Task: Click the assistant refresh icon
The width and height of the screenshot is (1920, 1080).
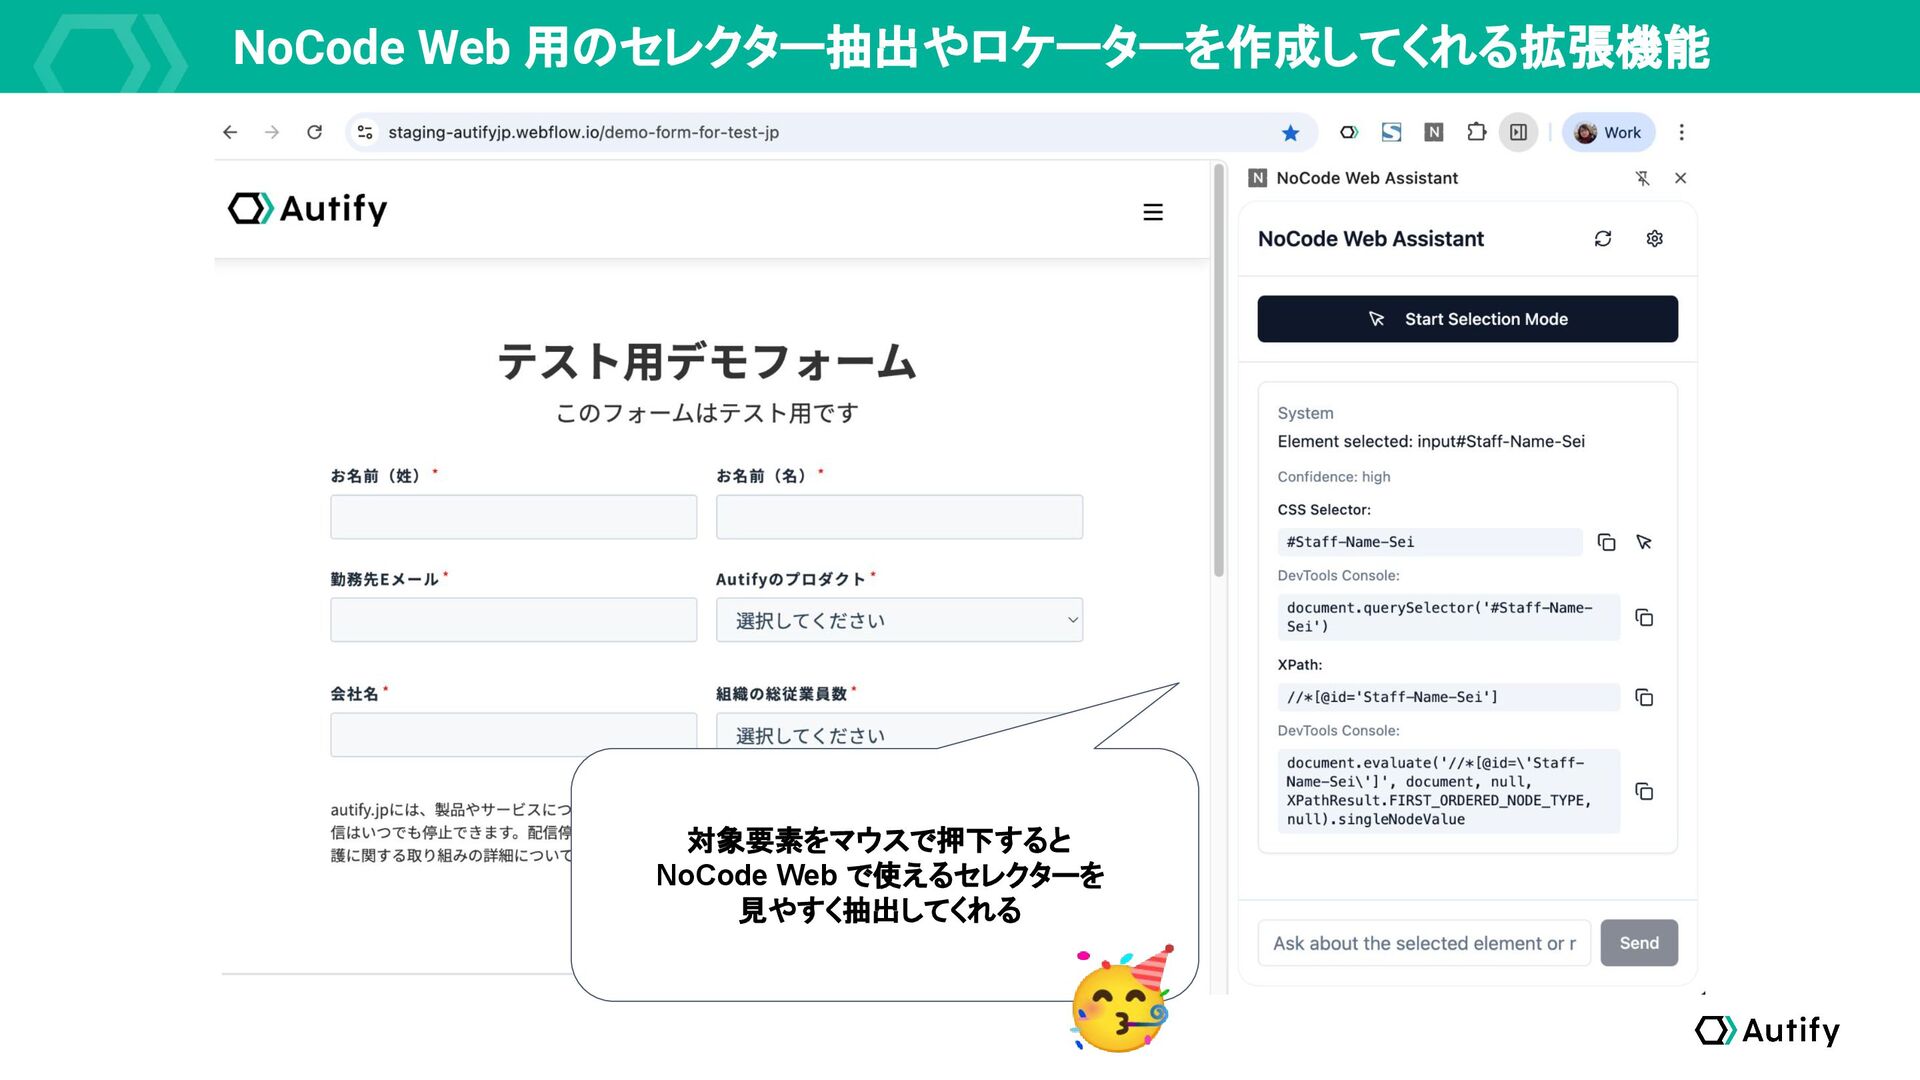Action: click(x=1603, y=239)
